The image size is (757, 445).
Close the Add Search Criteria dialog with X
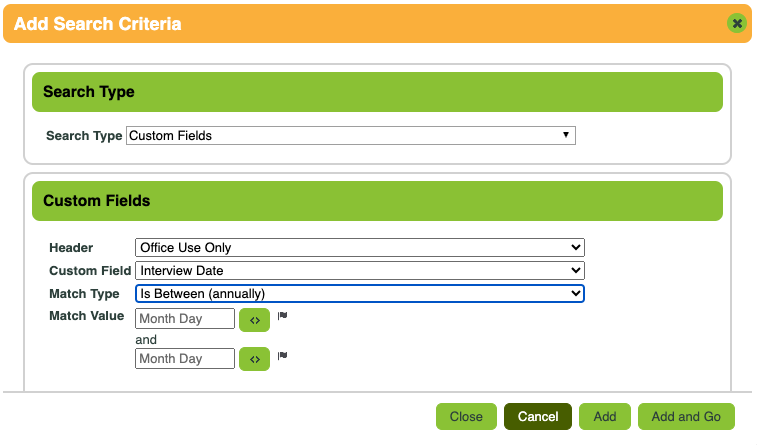(x=736, y=23)
